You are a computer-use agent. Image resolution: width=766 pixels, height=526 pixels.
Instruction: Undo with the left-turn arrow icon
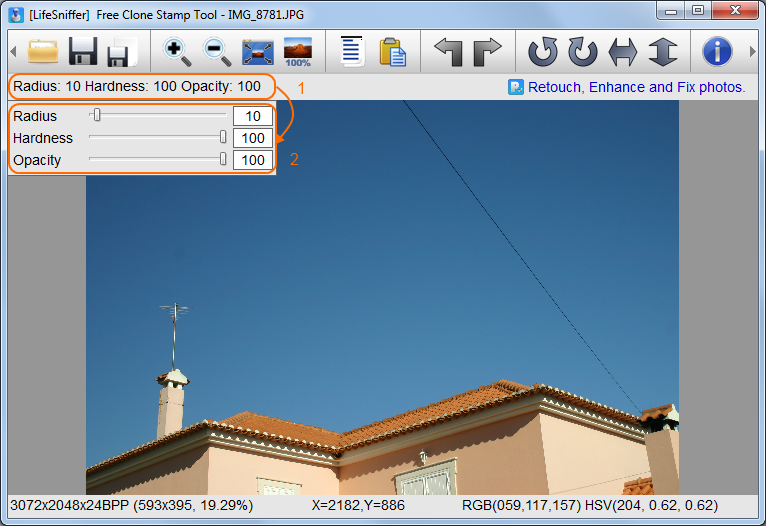(x=448, y=52)
